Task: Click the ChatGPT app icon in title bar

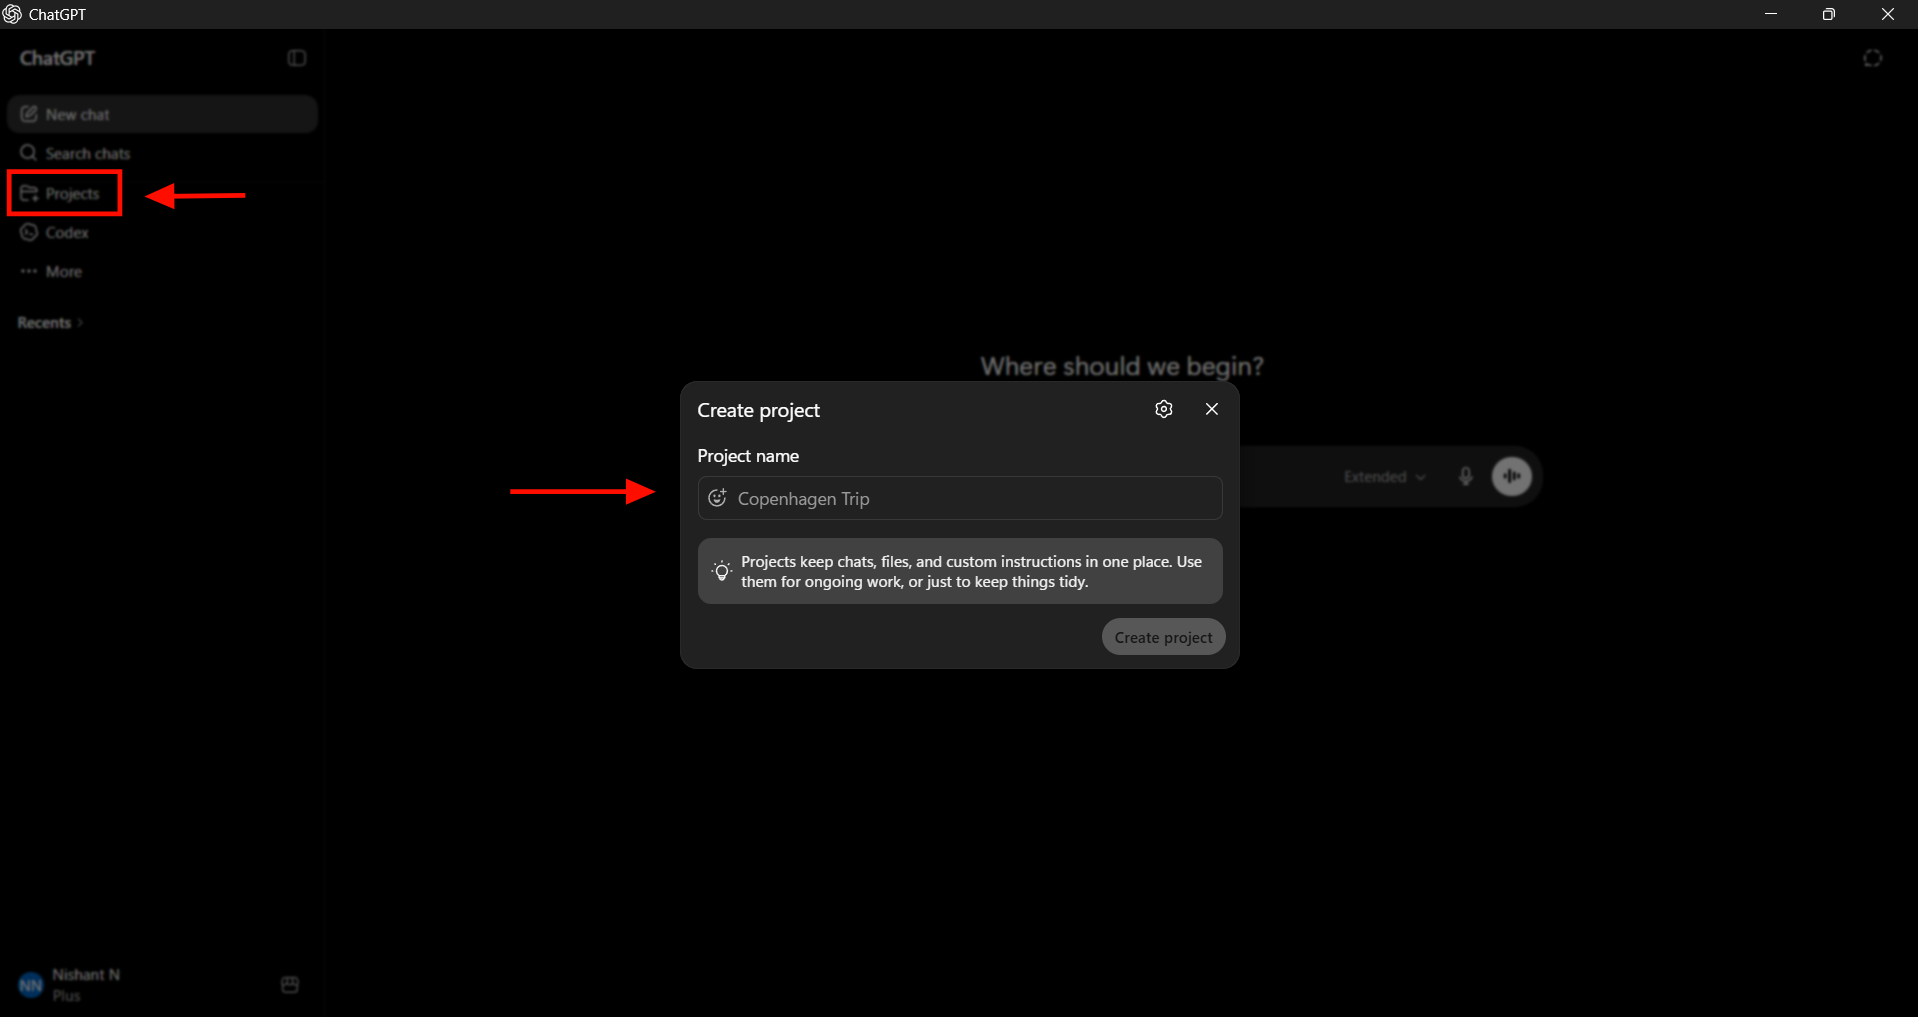Action: click(12, 14)
